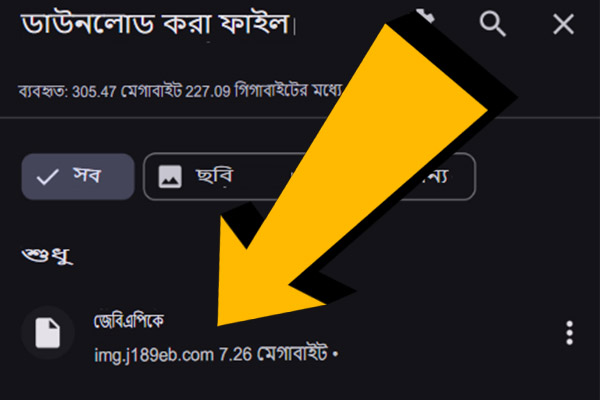Open search with the magnifier icon
600x400 pixels.
pos(492,24)
